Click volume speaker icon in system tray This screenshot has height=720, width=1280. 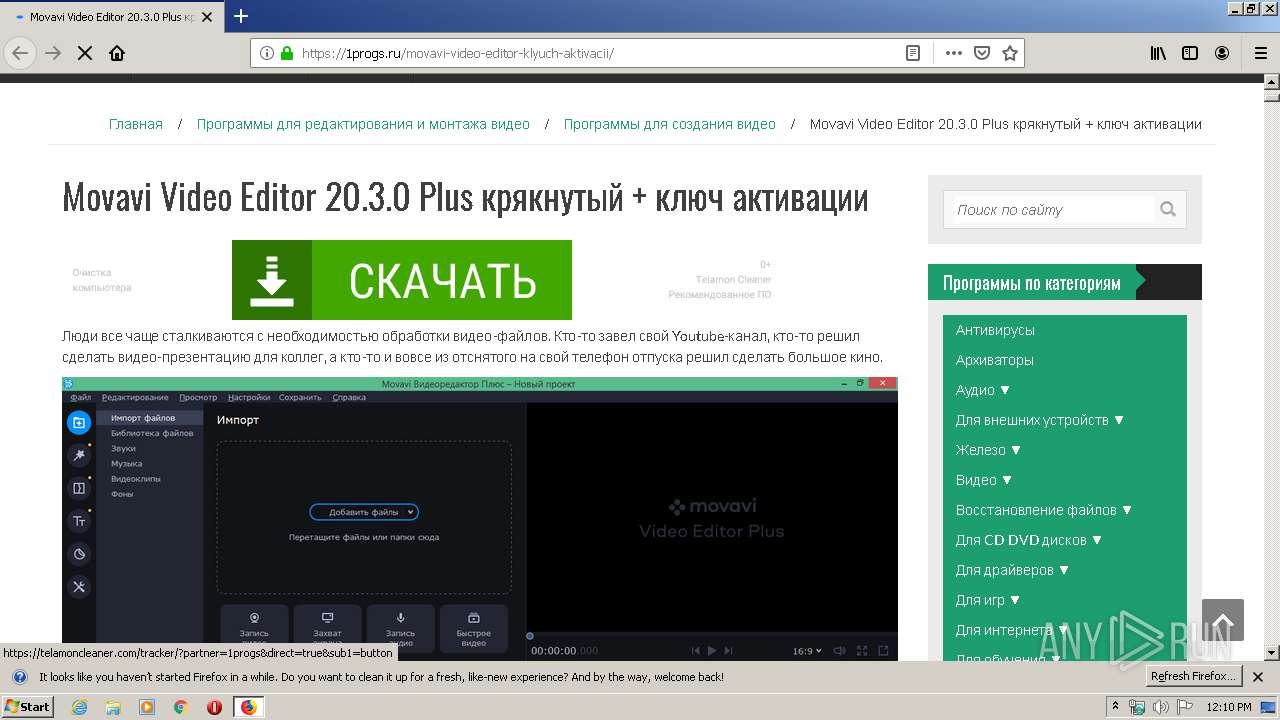pos(1161,707)
